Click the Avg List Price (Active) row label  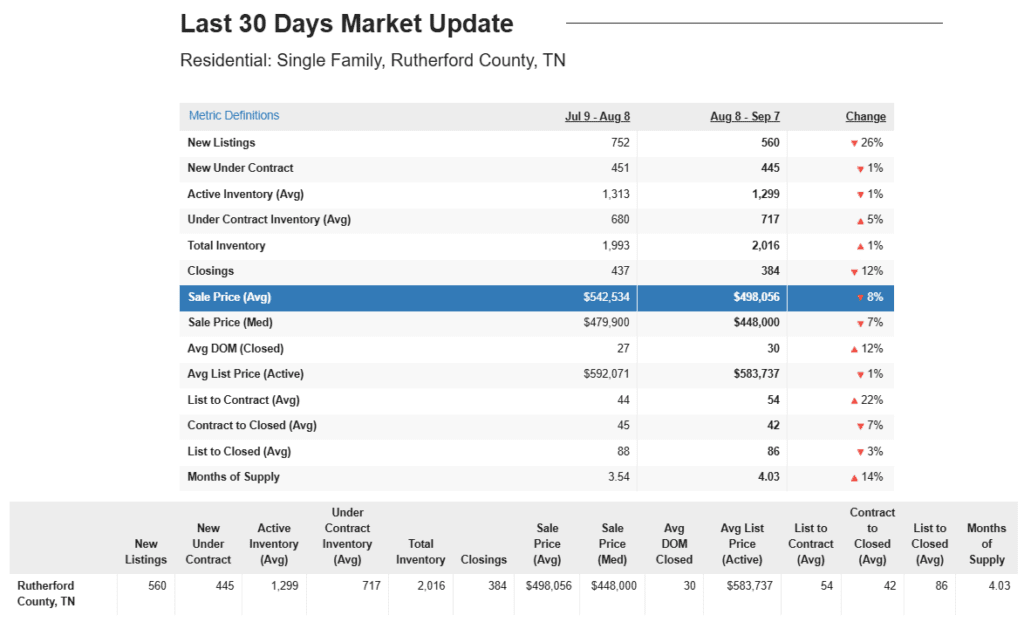click(x=245, y=374)
